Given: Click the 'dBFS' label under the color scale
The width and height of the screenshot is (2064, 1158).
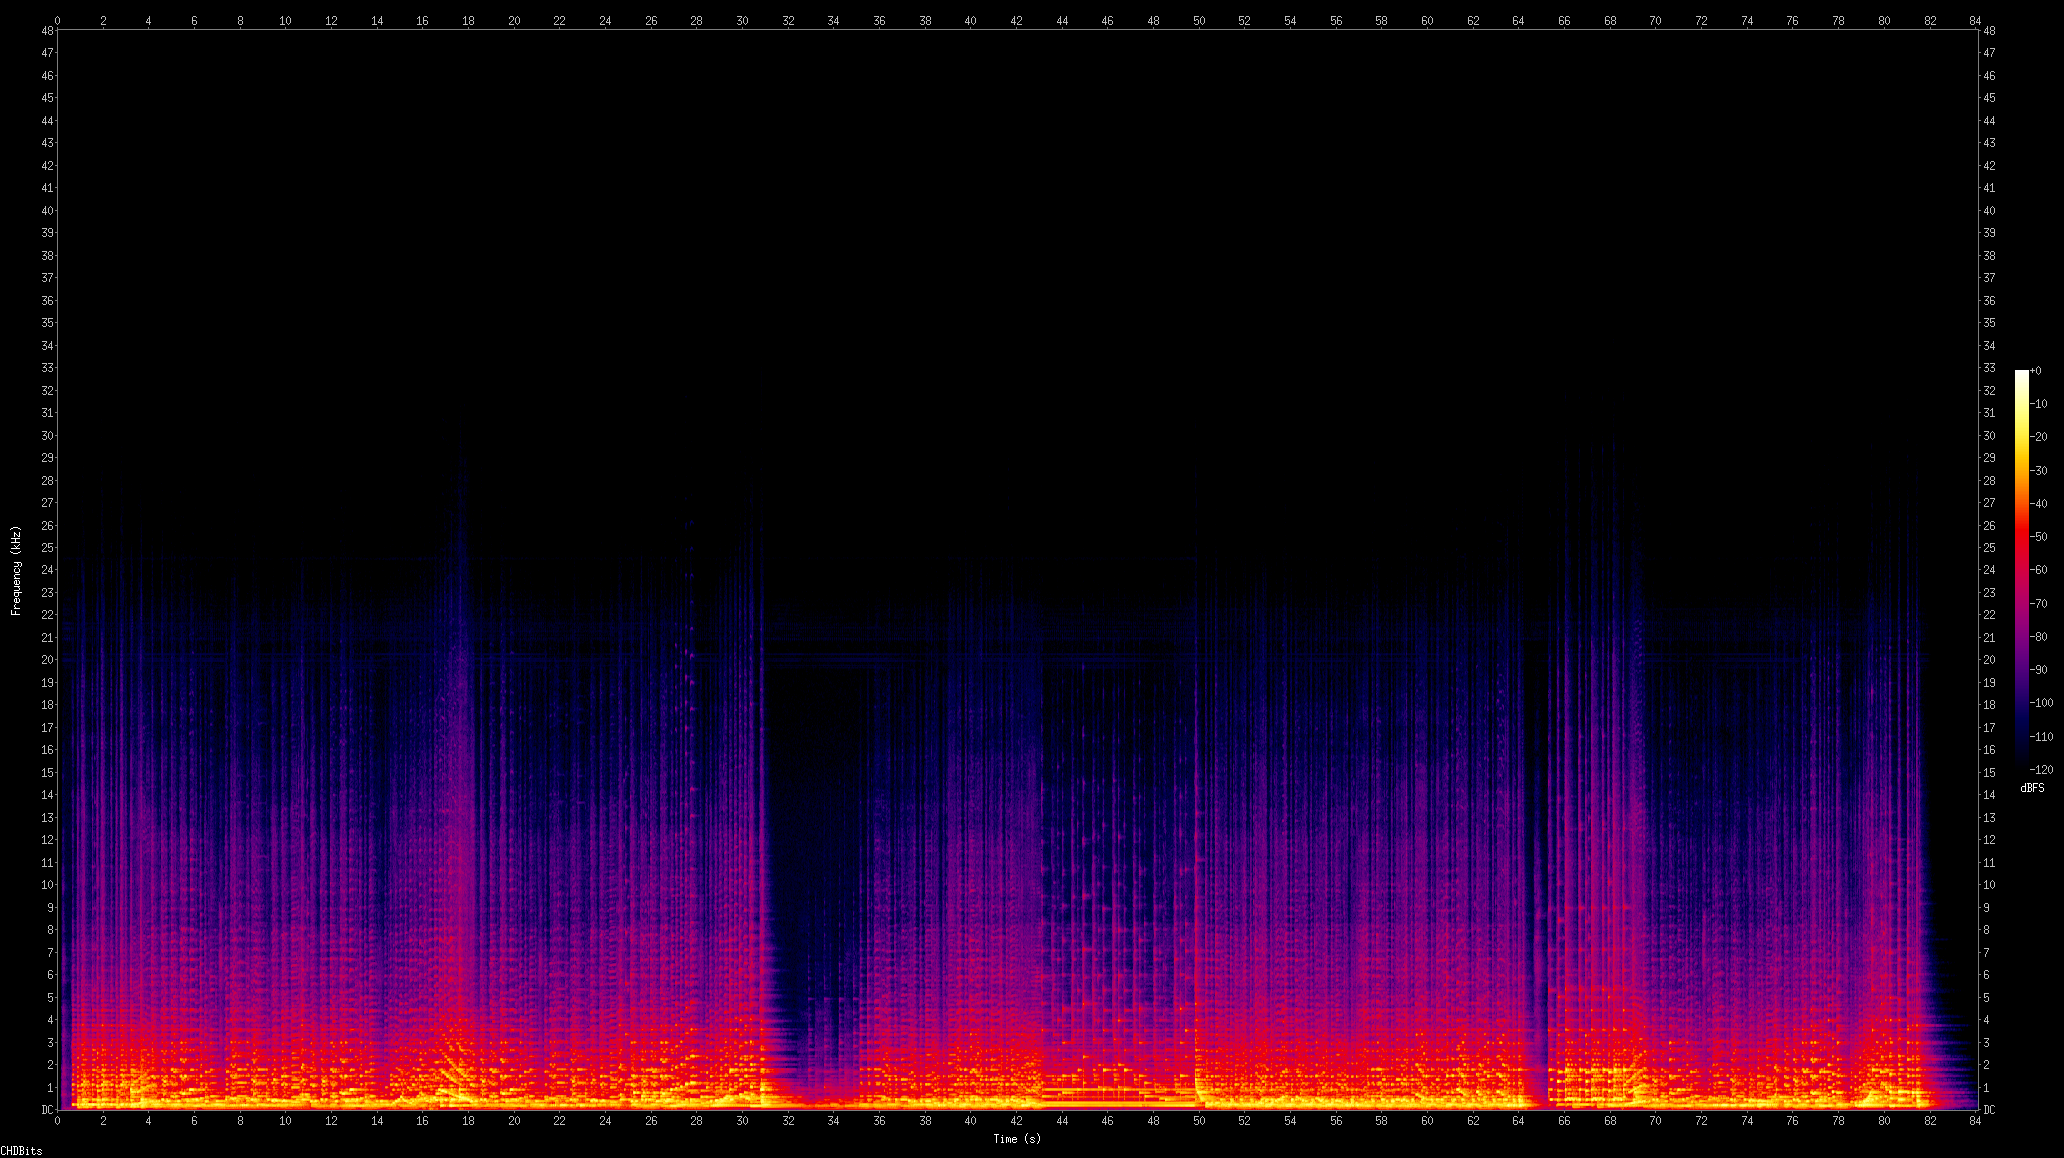Looking at the screenshot, I should [x=2032, y=788].
